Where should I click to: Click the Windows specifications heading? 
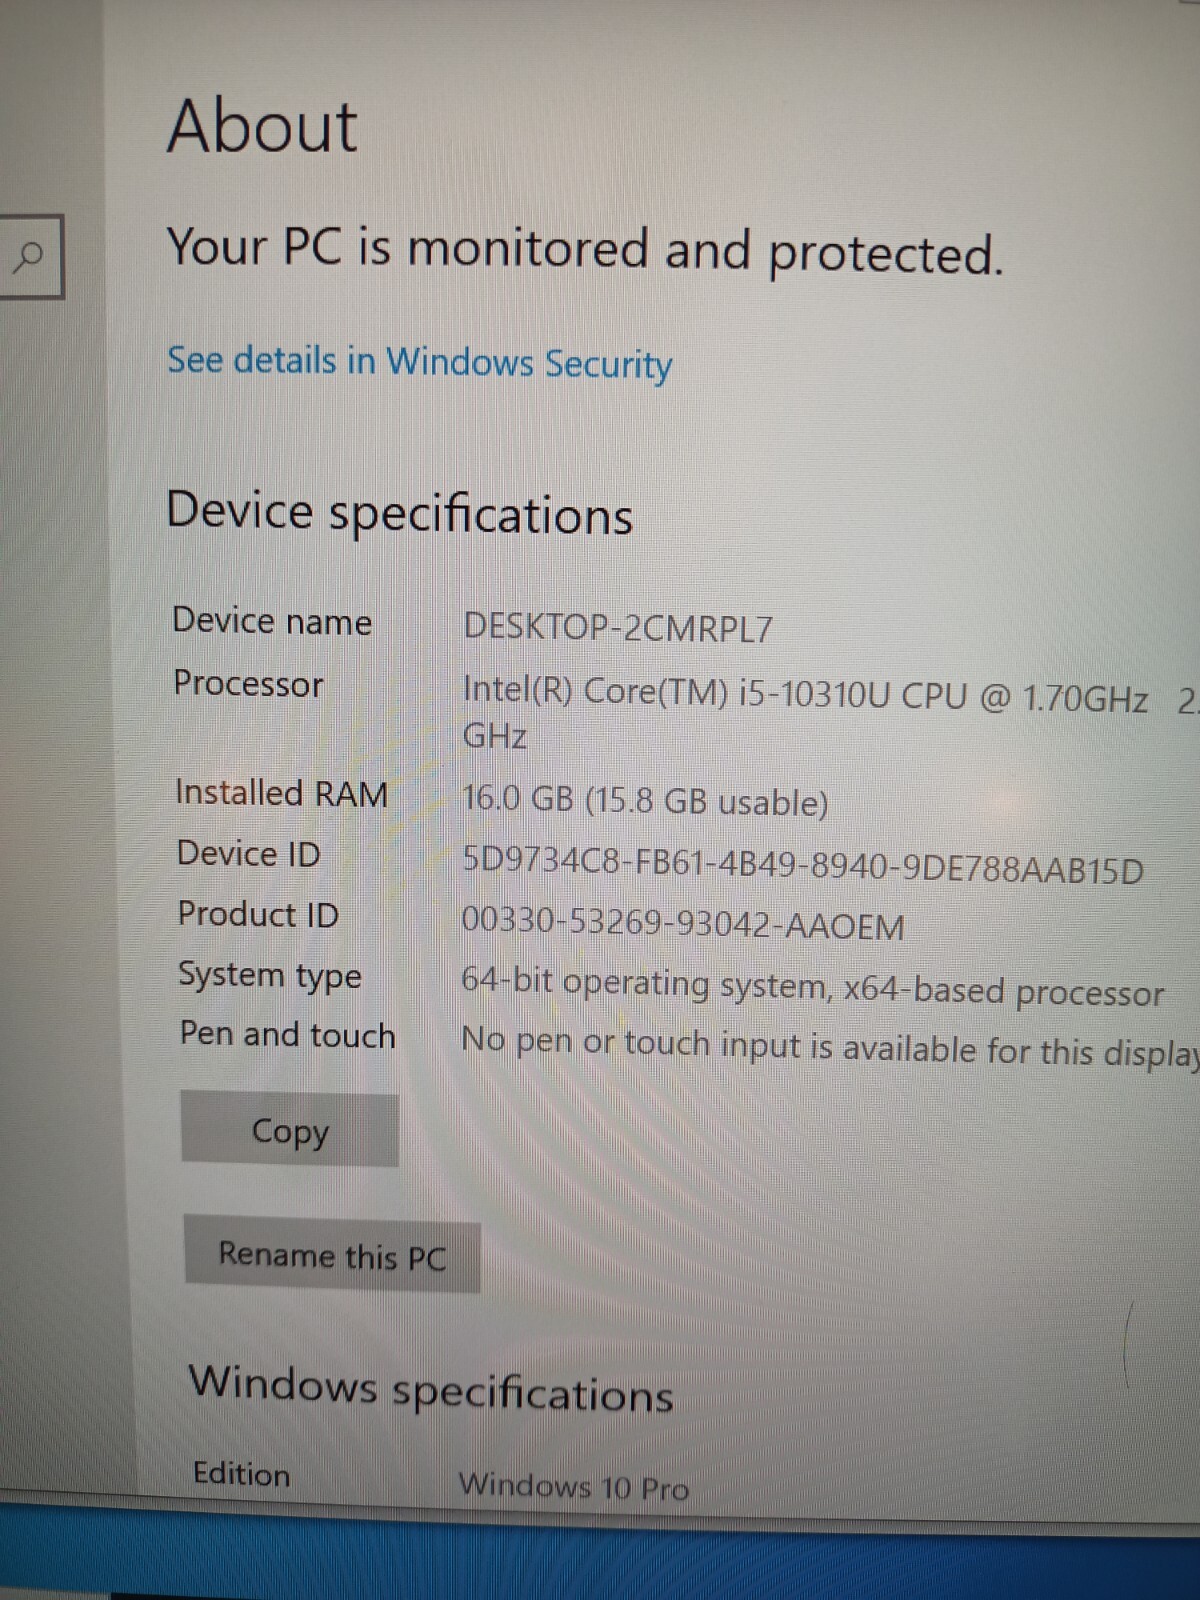pyautogui.click(x=431, y=1390)
